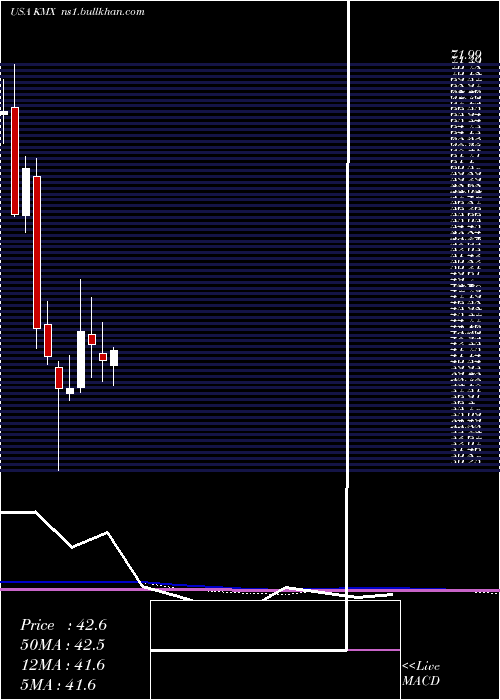Click the tallest red candlestick body
Viewport: 500px width, 700px height.
click(37, 252)
